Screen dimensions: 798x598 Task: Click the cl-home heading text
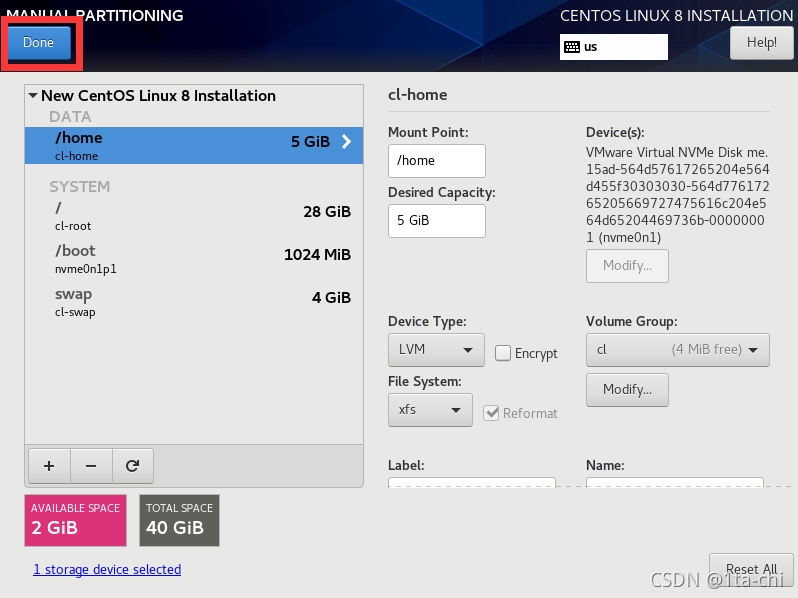point(417,95)
